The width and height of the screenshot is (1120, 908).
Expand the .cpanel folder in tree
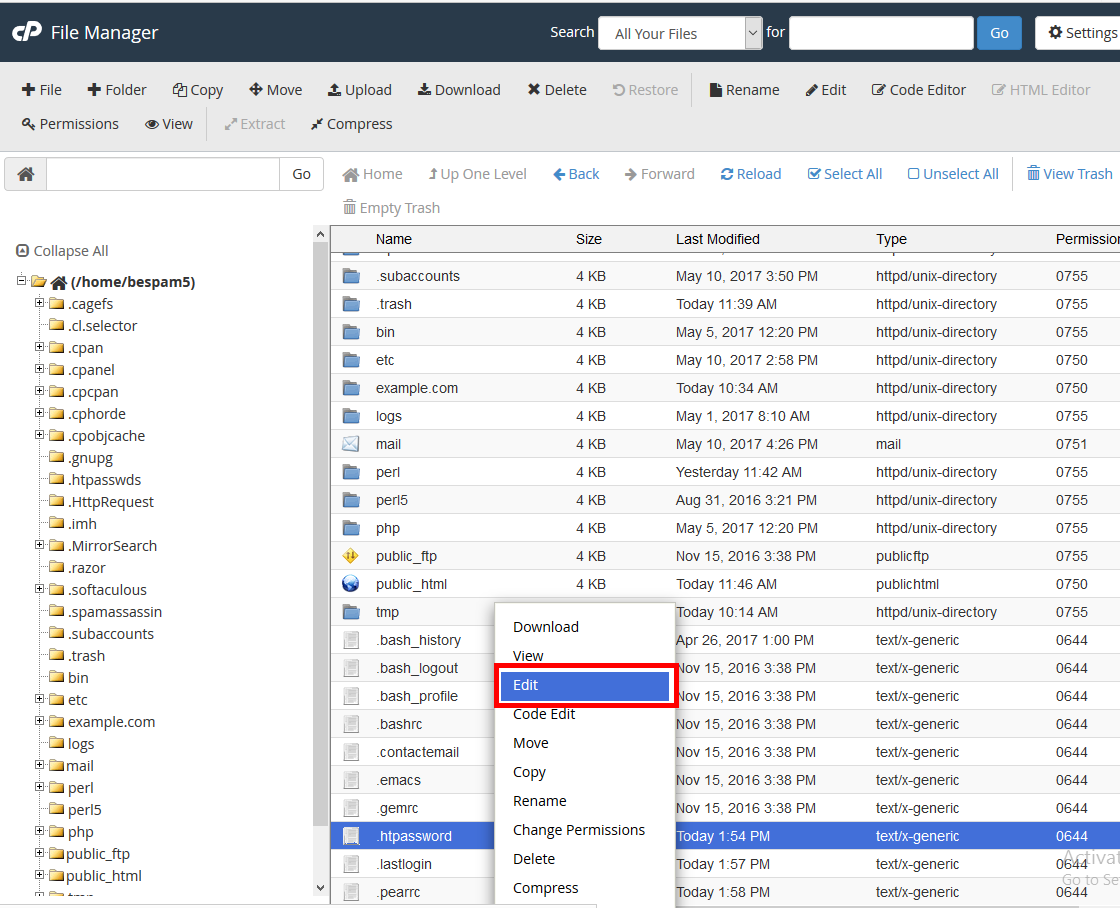(40, 370)
